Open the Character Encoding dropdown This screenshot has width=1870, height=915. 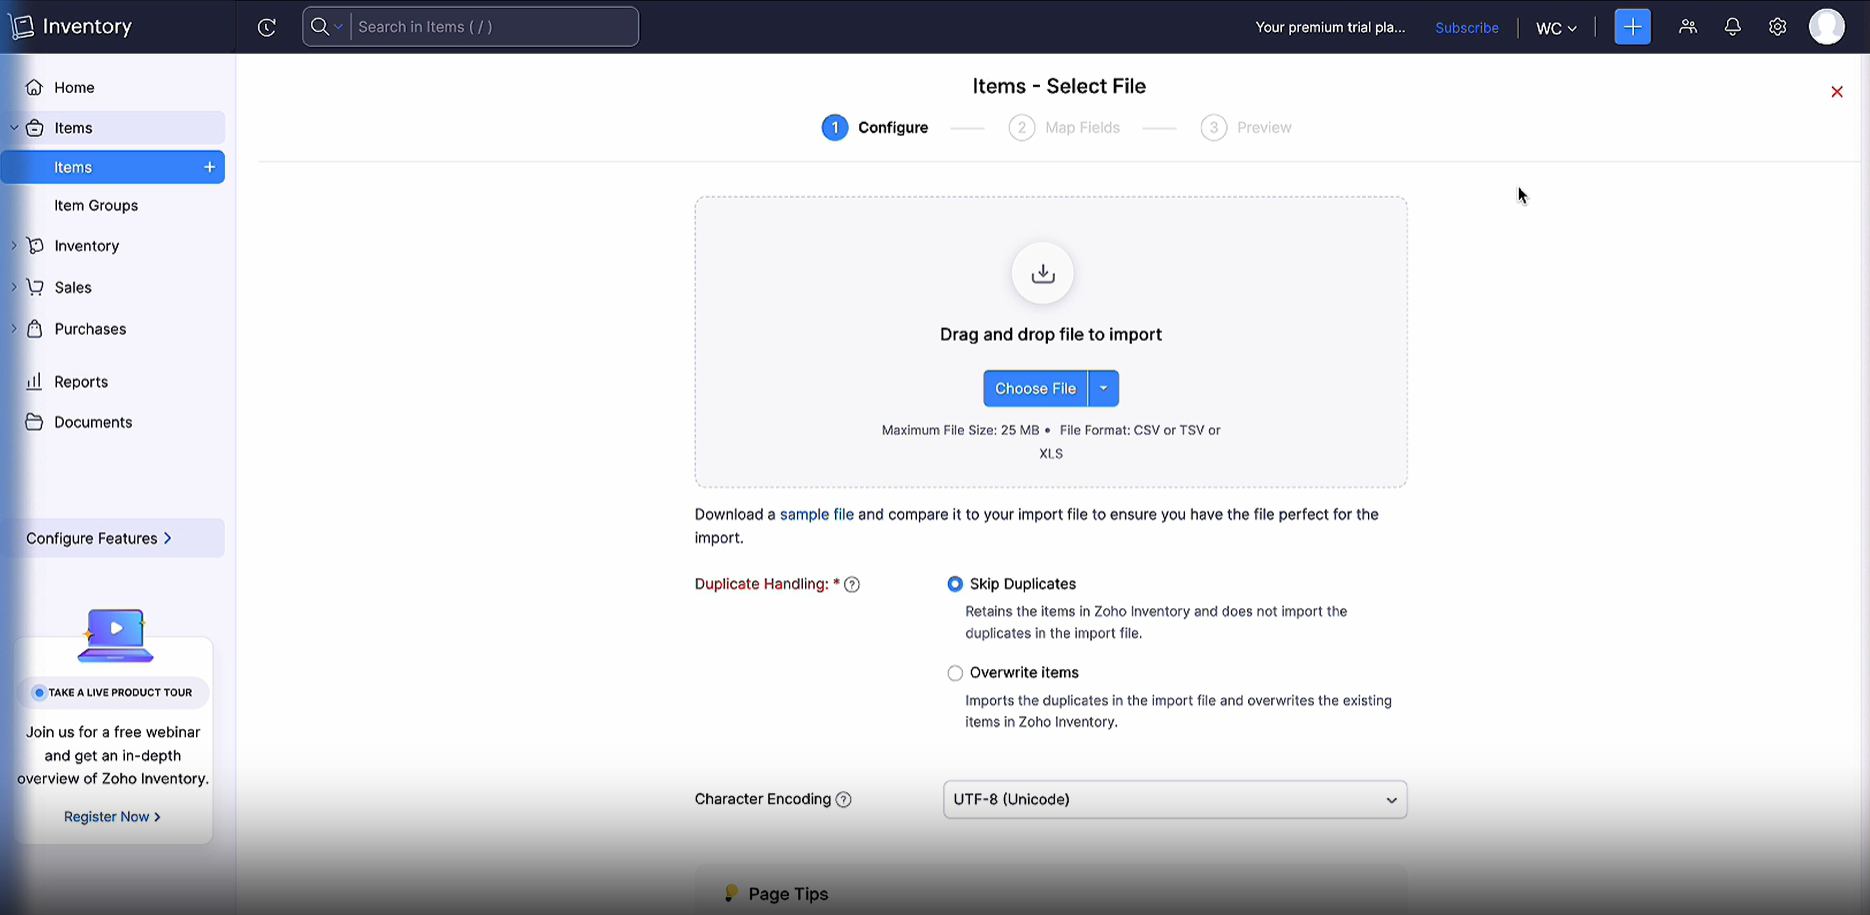click(1174, 800)
